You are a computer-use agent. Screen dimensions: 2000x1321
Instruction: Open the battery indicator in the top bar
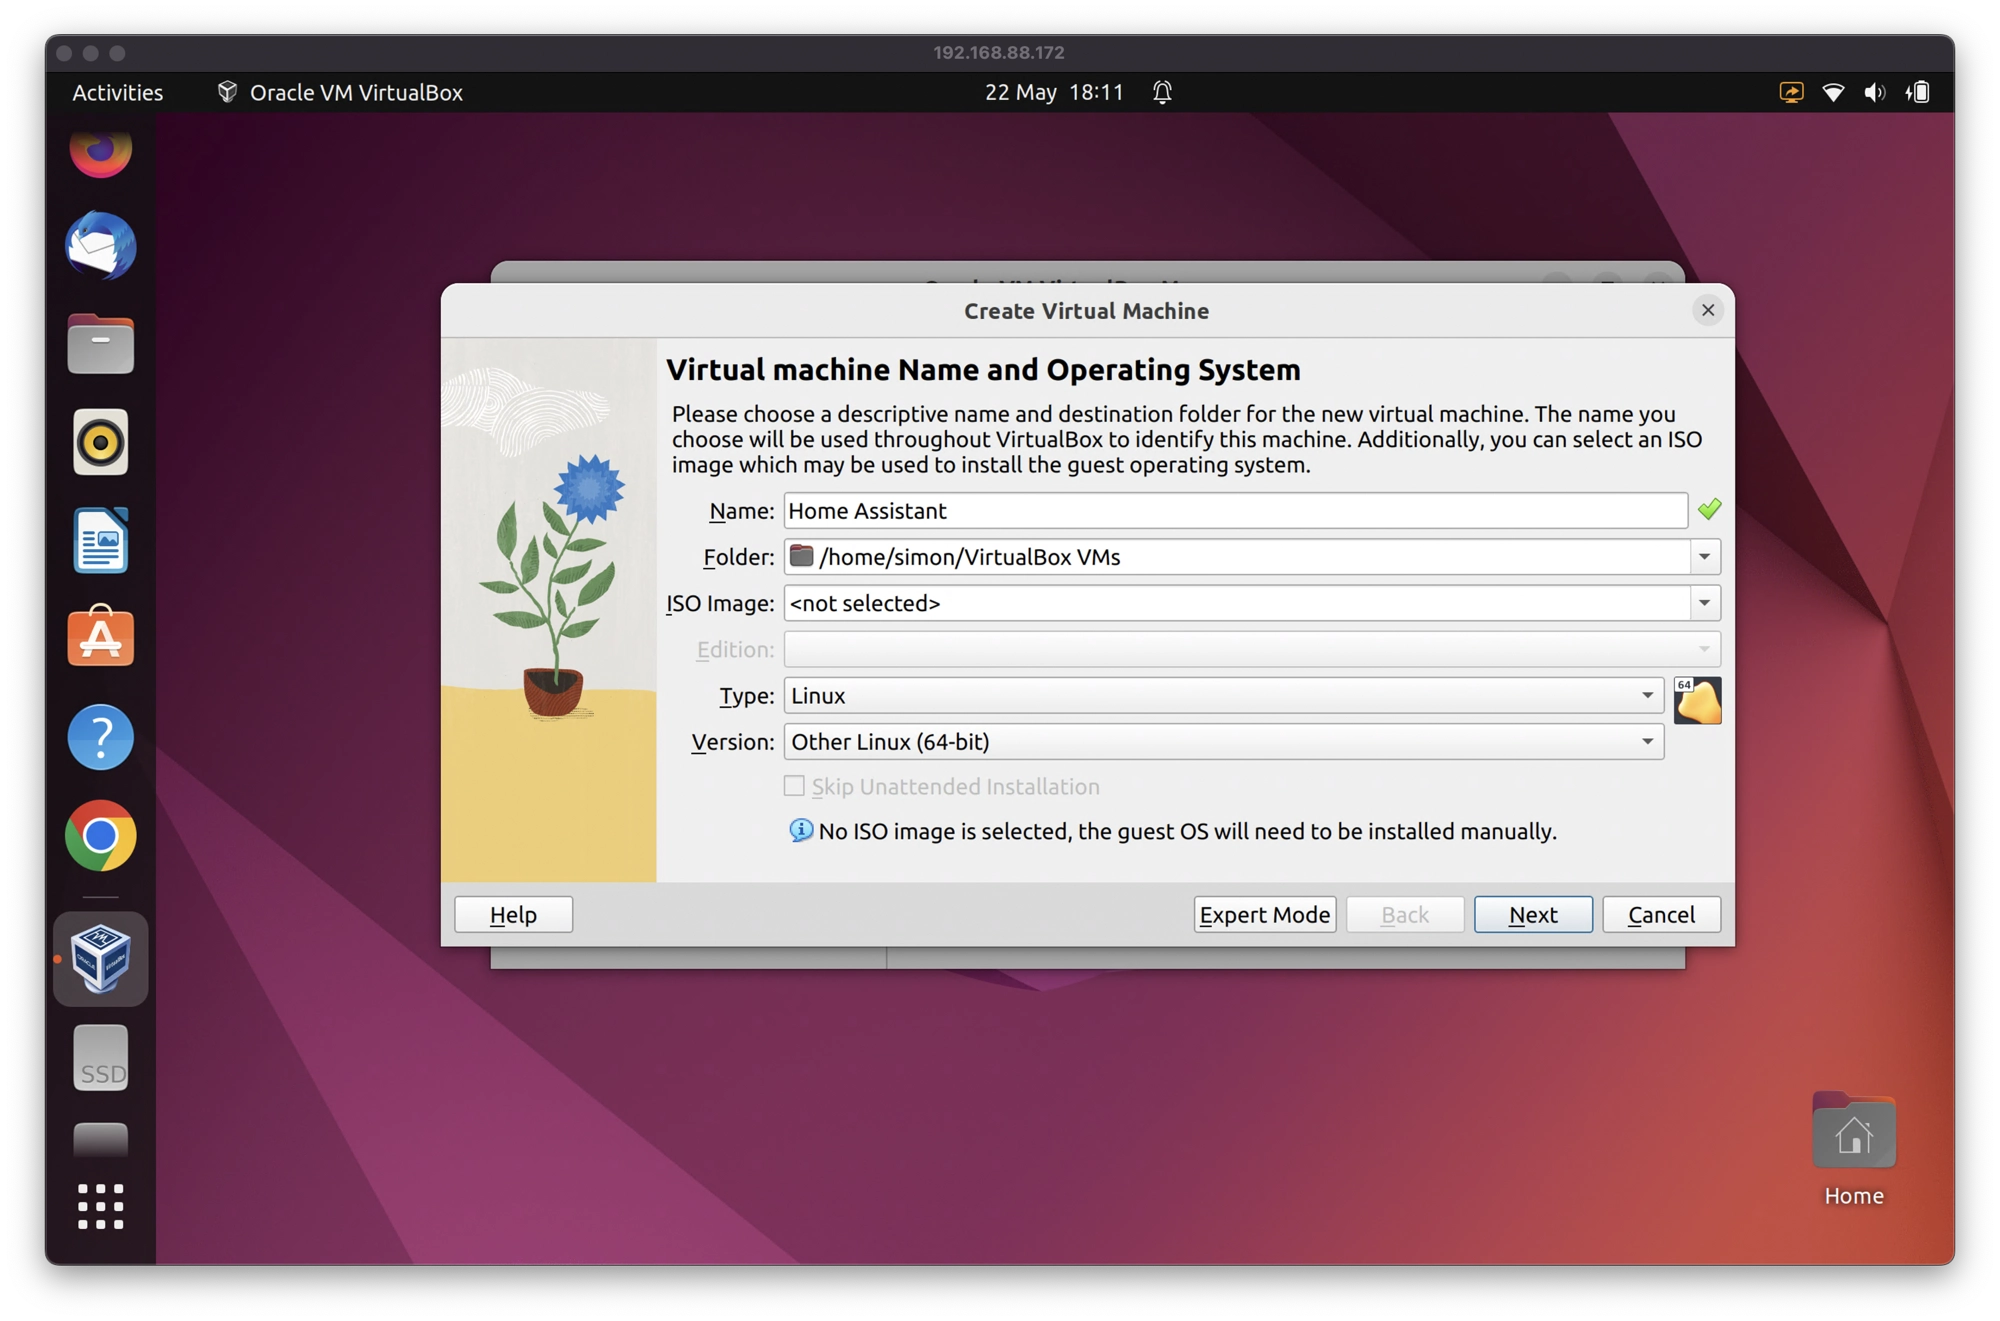pos(1917,92)
